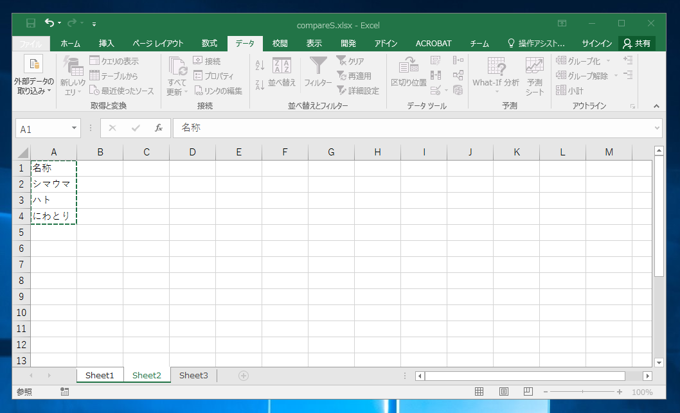
Task: Click the サインイン sign-in link
Action: [x=597, y=43]
